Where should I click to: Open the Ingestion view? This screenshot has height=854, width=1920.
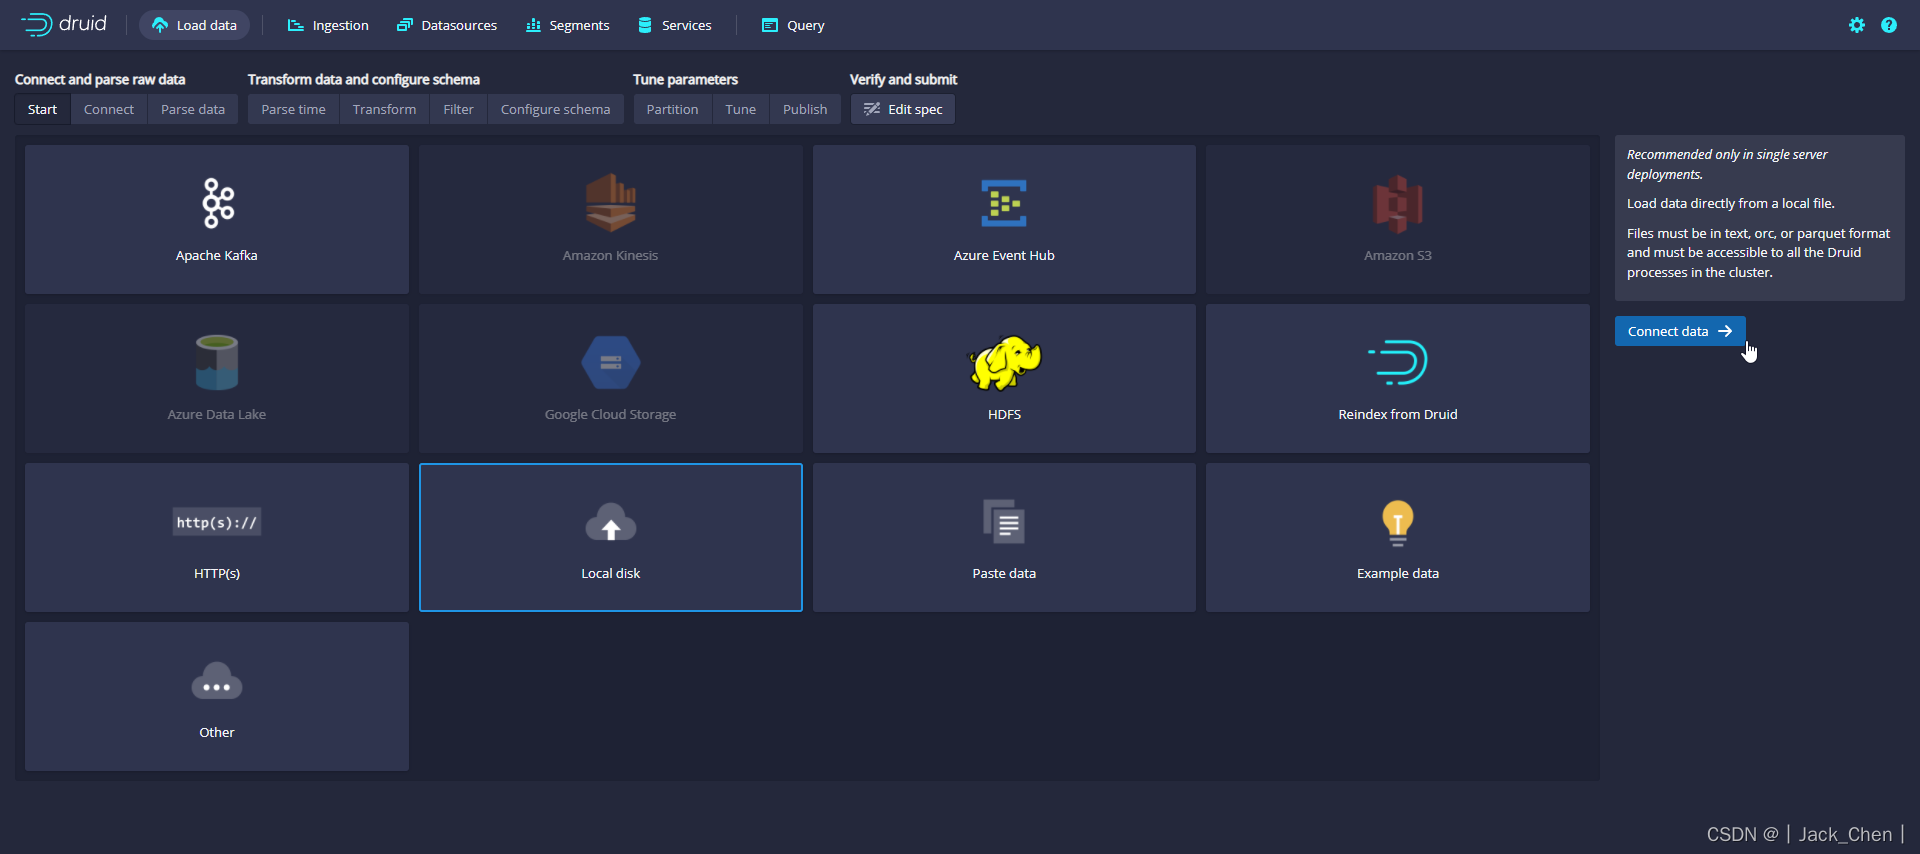pos(328,25)
